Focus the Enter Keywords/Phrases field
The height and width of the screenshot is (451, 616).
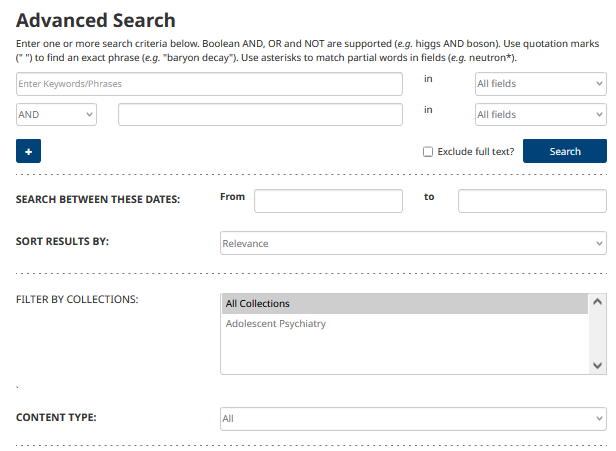click(209, 84)
